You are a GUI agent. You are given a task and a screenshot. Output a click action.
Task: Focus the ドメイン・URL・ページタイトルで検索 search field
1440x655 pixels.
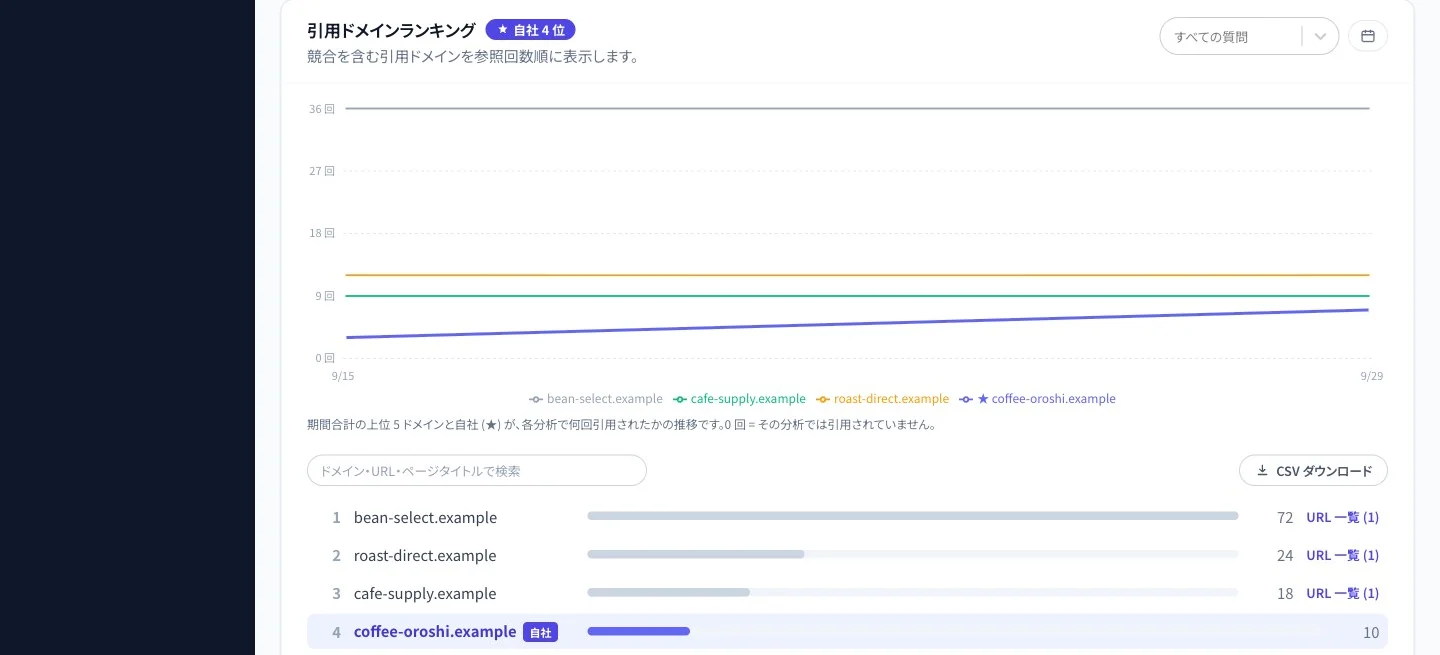(x=477, y=471)
